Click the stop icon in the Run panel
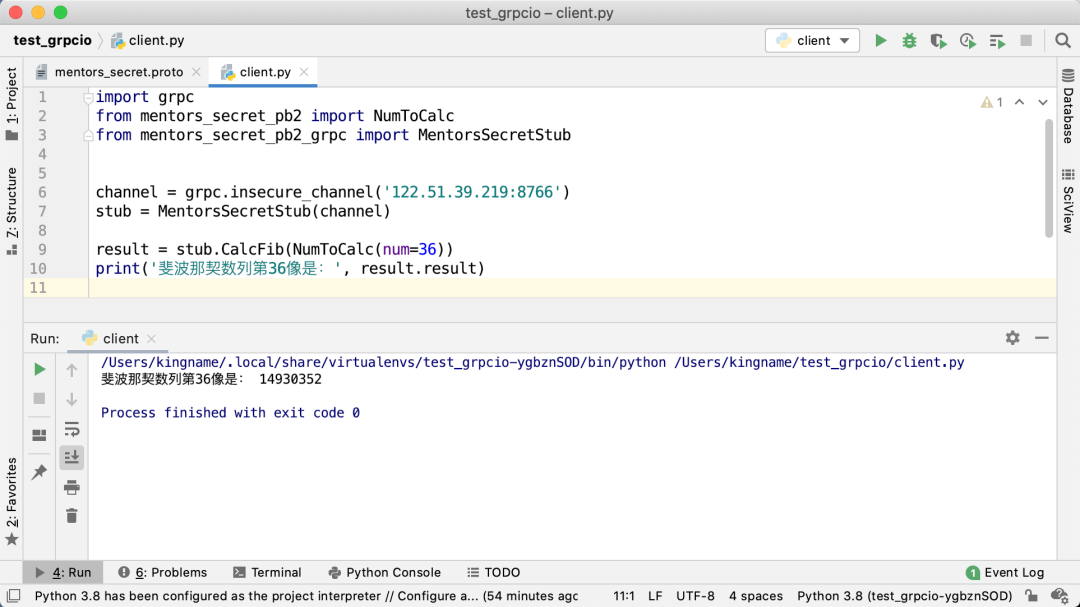This screenshot has width=1080, height=607. click(39, 398)
